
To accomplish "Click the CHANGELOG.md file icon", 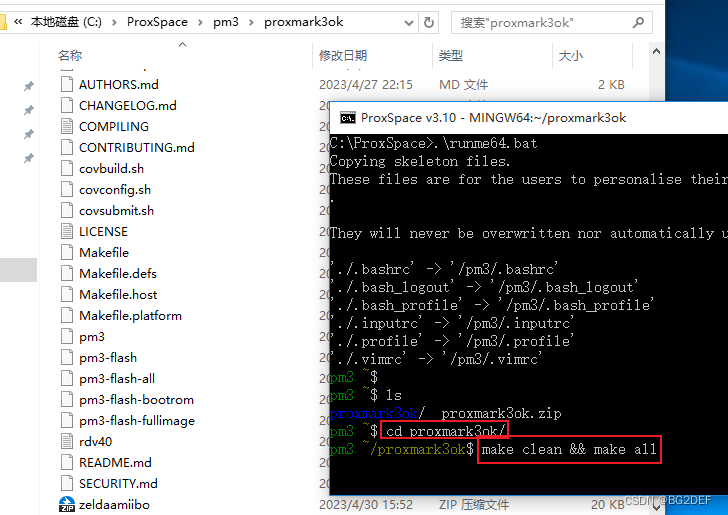I will (67, 105).
